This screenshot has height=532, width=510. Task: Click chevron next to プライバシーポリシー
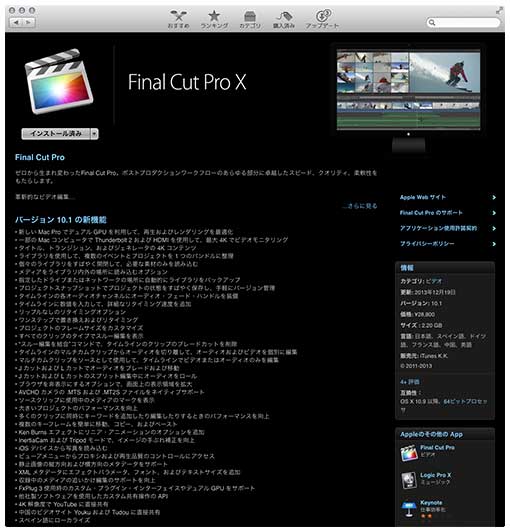[494, 244]
